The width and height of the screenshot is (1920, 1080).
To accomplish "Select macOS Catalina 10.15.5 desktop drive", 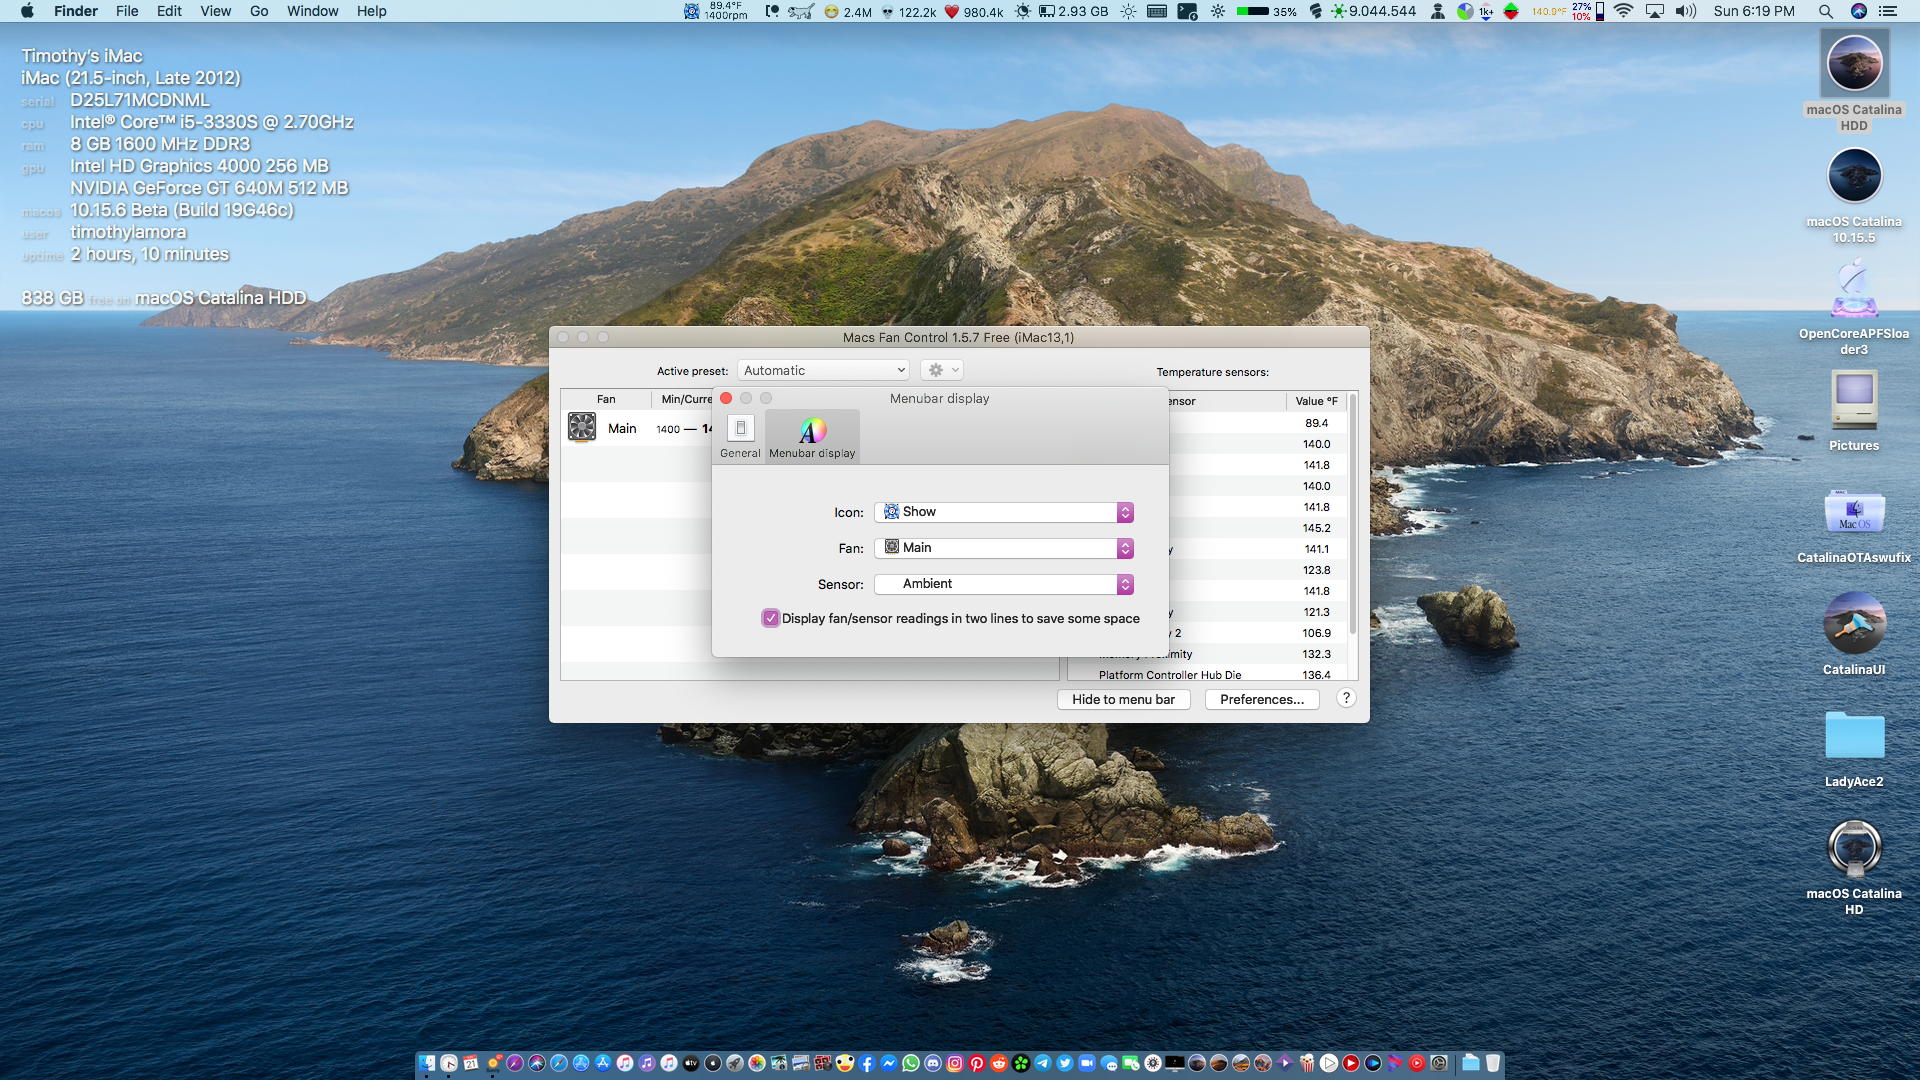I will (x=1854, y=176).
